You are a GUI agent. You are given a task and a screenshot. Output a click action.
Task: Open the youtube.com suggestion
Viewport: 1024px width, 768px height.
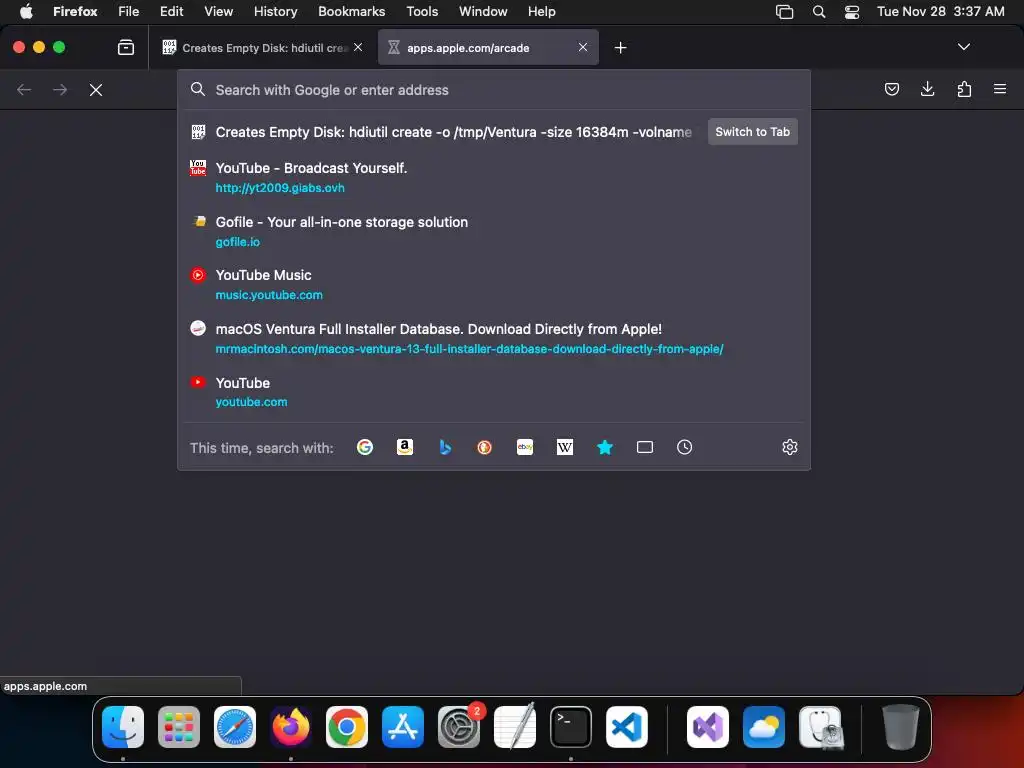(494, 392)
